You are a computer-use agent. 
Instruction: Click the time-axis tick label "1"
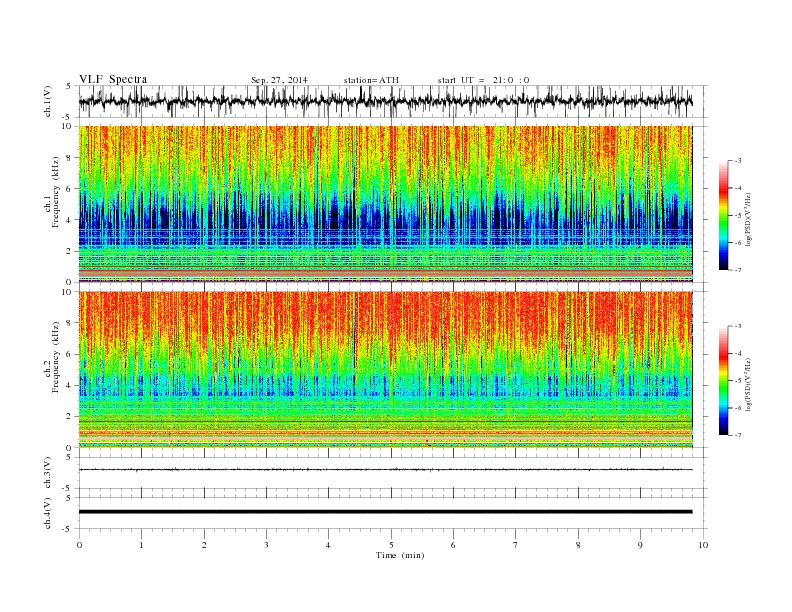[x=141, y=545]
